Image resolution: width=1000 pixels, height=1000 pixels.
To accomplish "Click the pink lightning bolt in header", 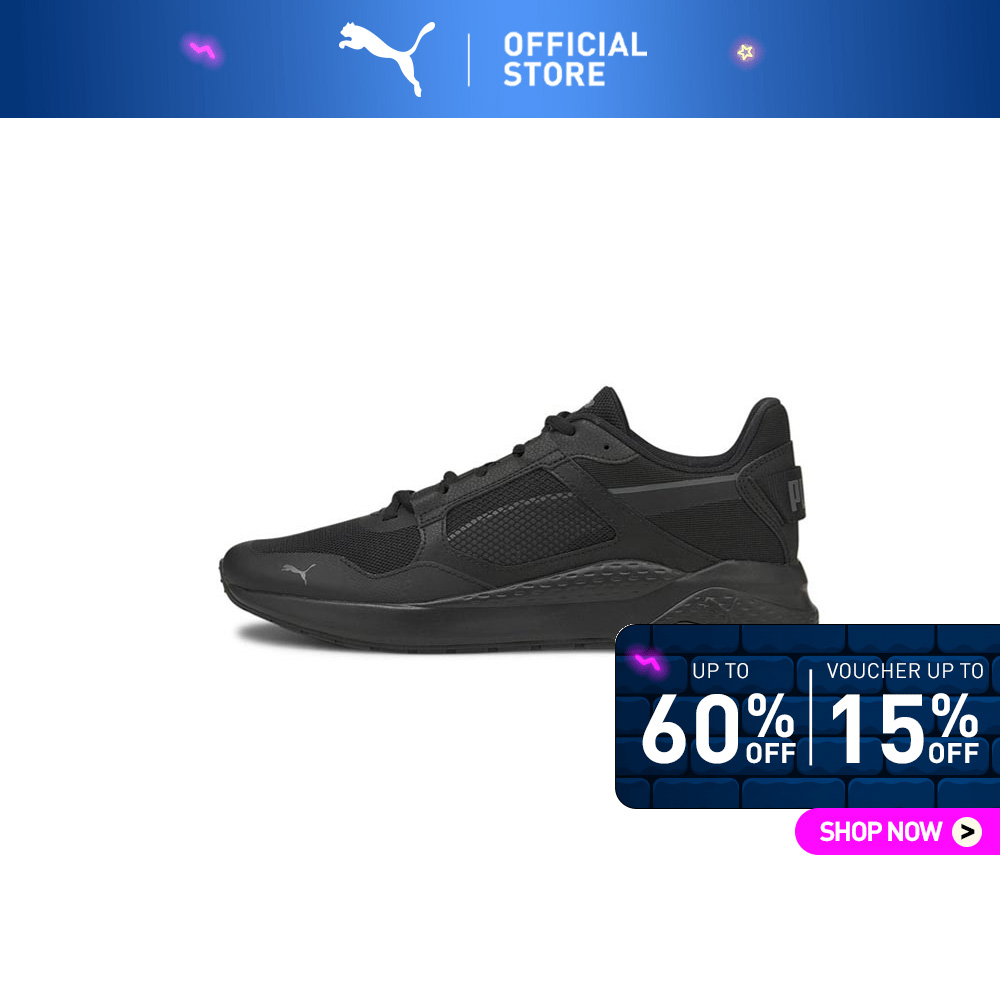I will pos(203,50).
